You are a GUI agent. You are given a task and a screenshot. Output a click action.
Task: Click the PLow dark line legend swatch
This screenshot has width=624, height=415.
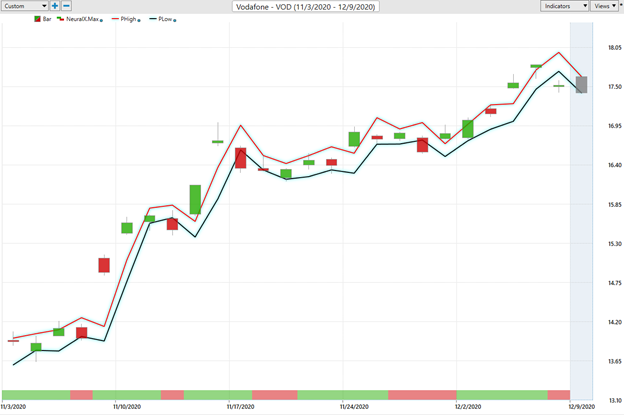[153, 19]
